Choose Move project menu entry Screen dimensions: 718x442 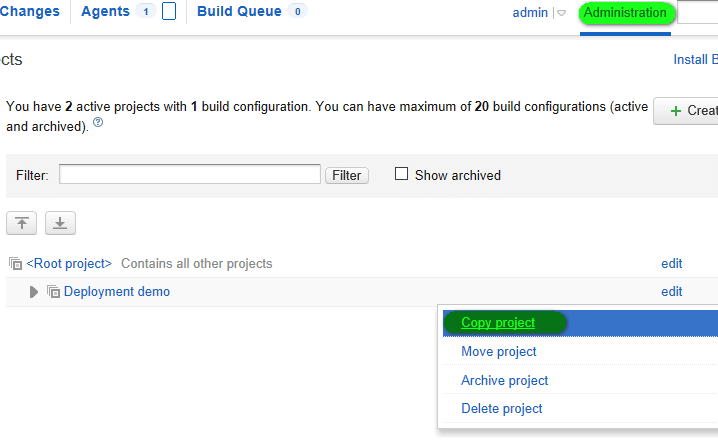click(499, 352)
